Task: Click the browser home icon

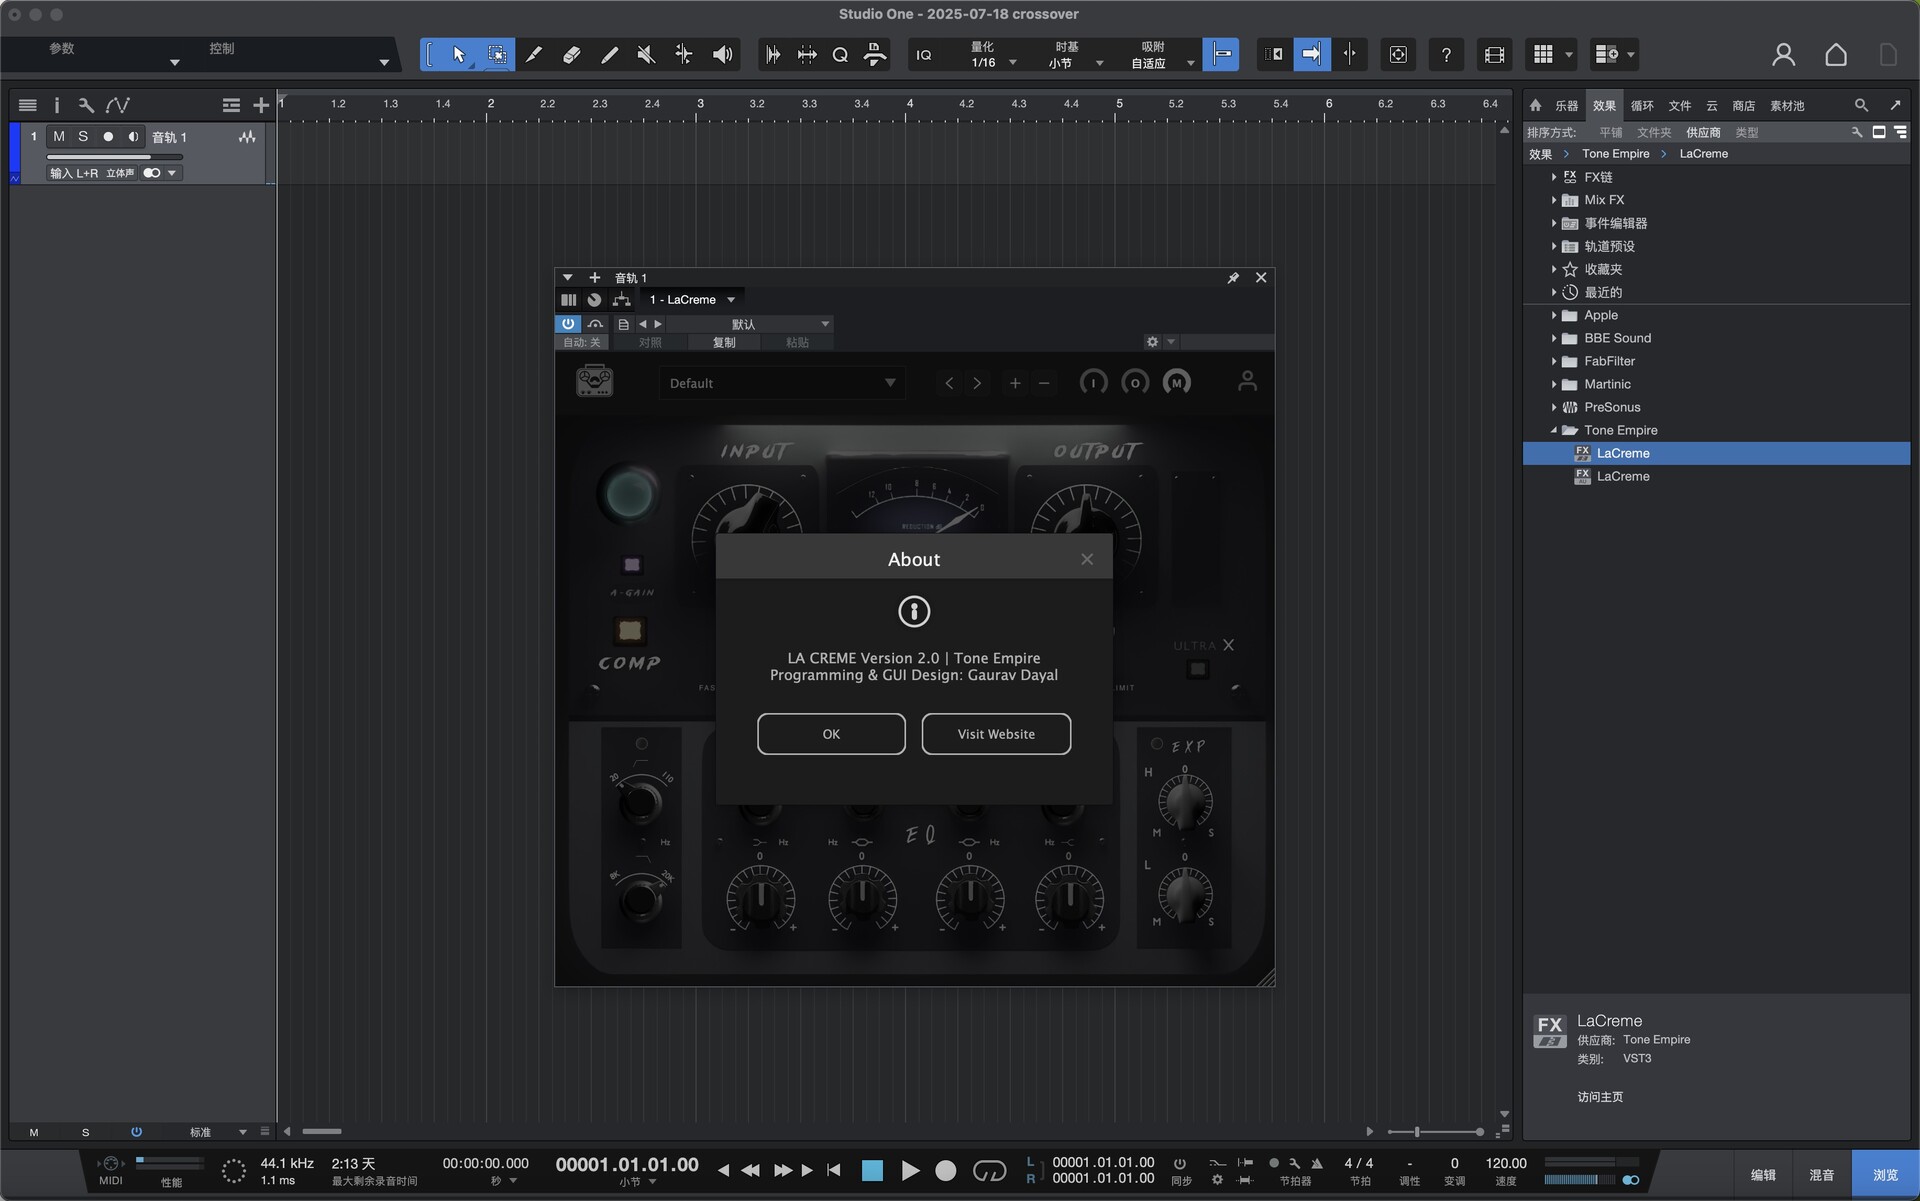Action: click(x=1535, y=105)
